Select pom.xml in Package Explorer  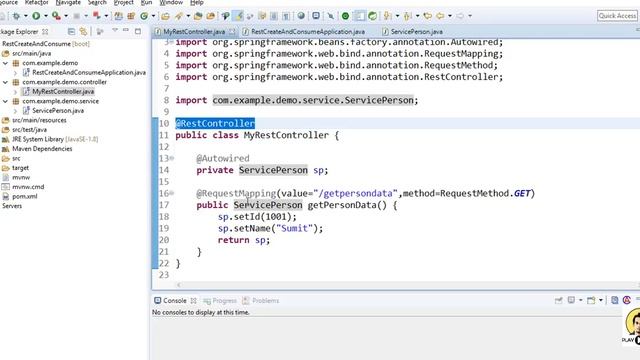coord(24,196)
